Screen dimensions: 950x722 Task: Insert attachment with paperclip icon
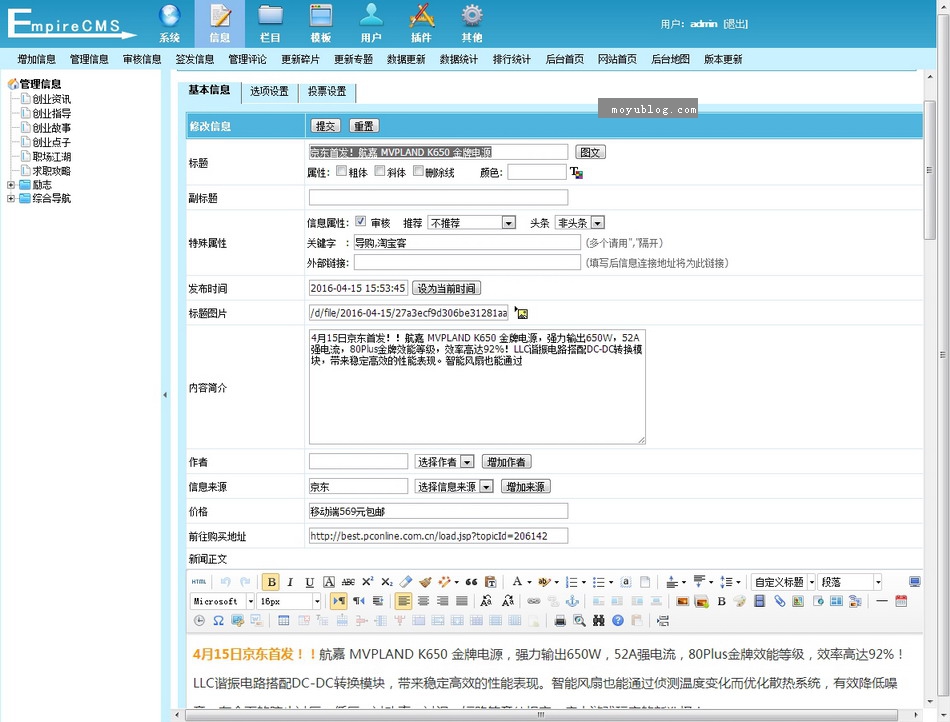click(779, 601)
